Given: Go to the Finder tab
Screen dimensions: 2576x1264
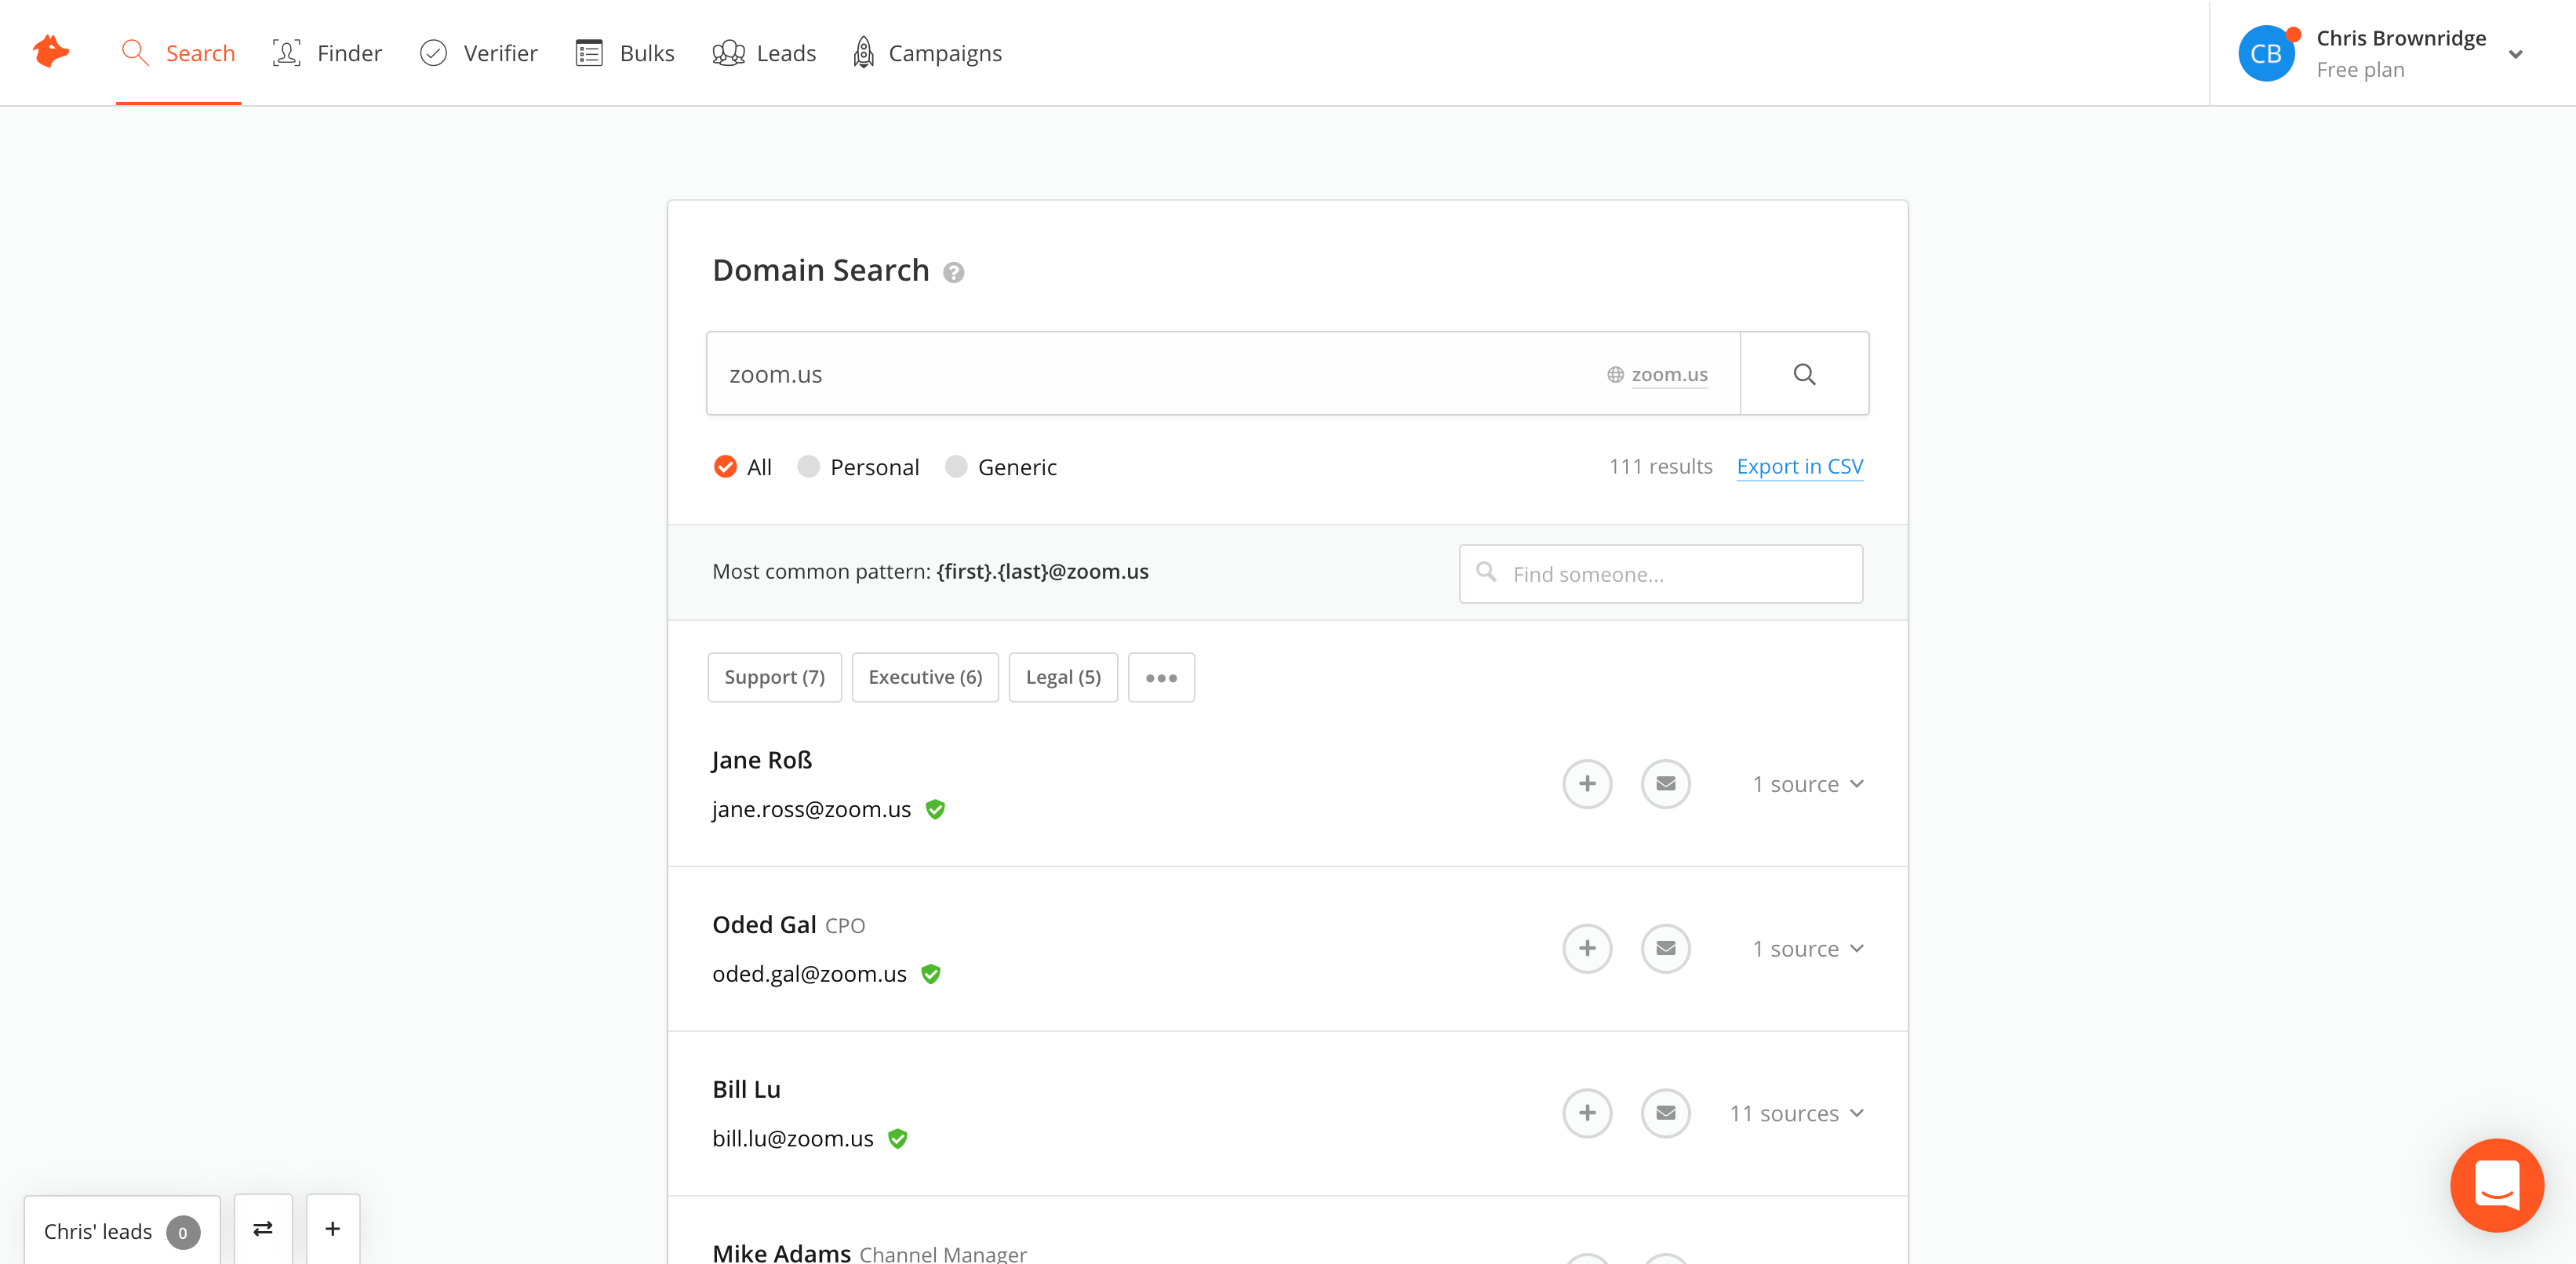Looking at the screenshot, I should [x=327, y=53].
